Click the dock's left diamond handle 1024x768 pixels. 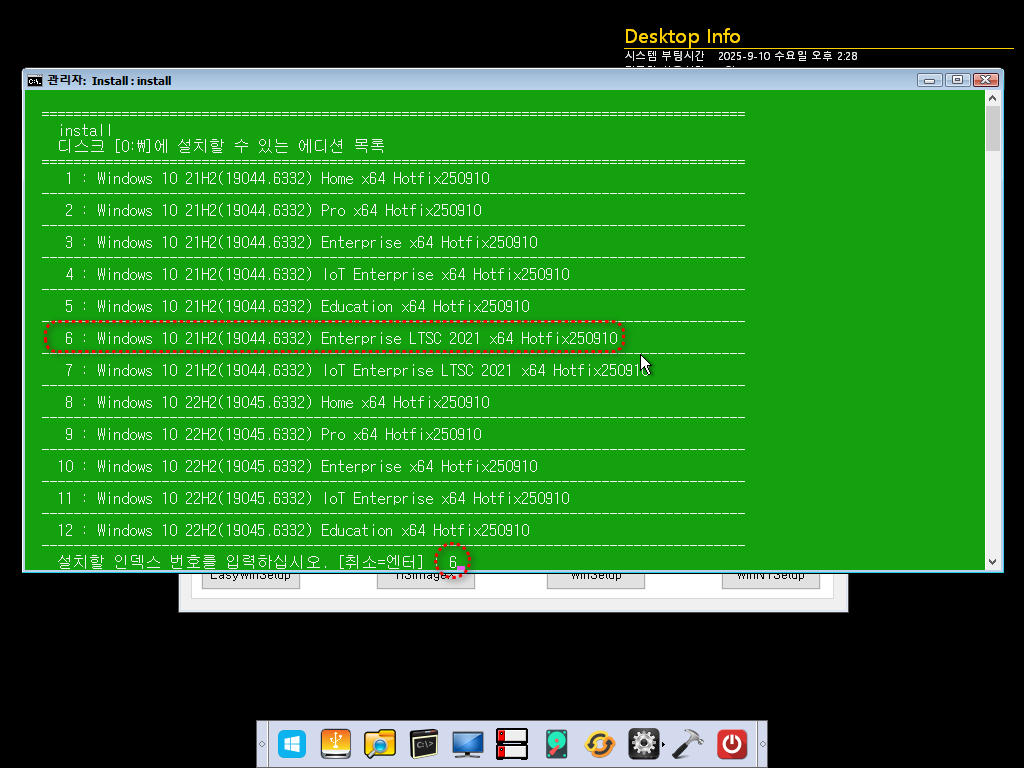(x=263, y=744)
